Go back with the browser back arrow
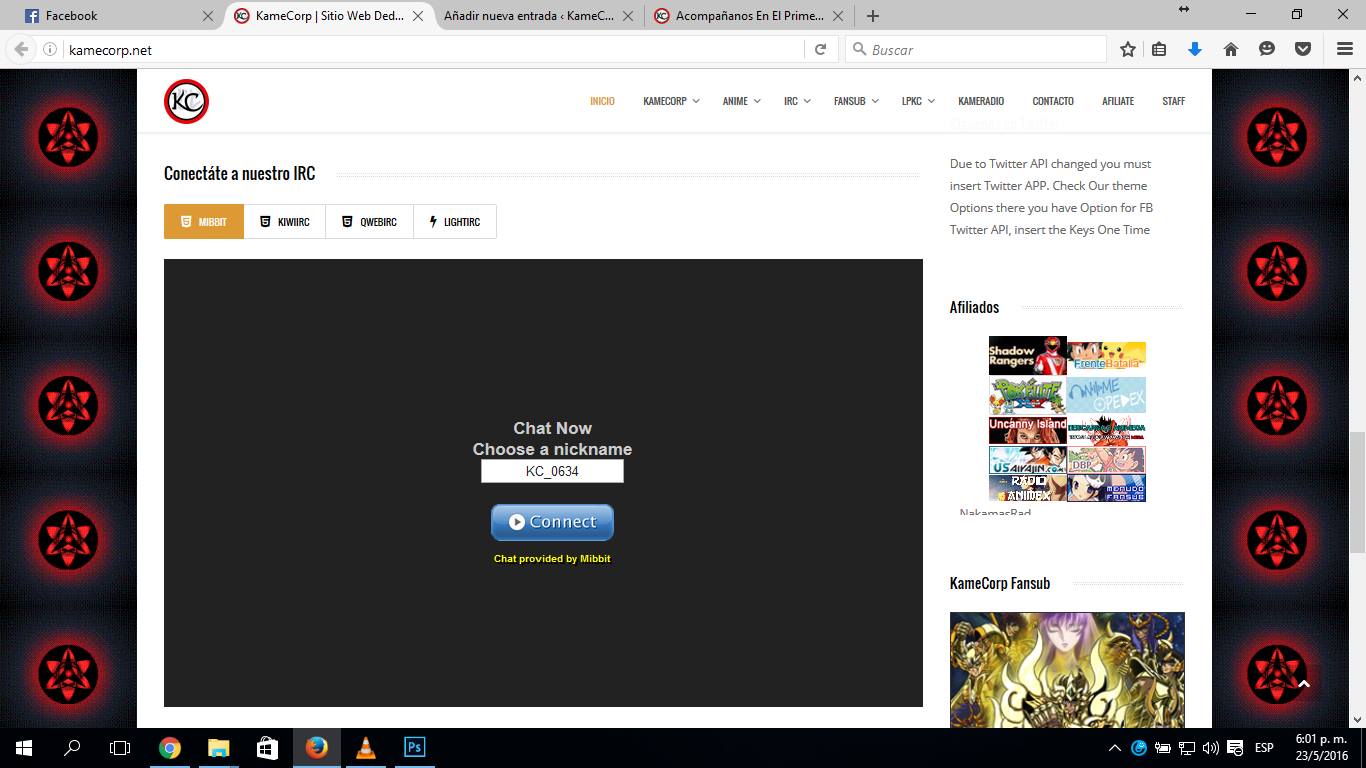 pos(21,49)
